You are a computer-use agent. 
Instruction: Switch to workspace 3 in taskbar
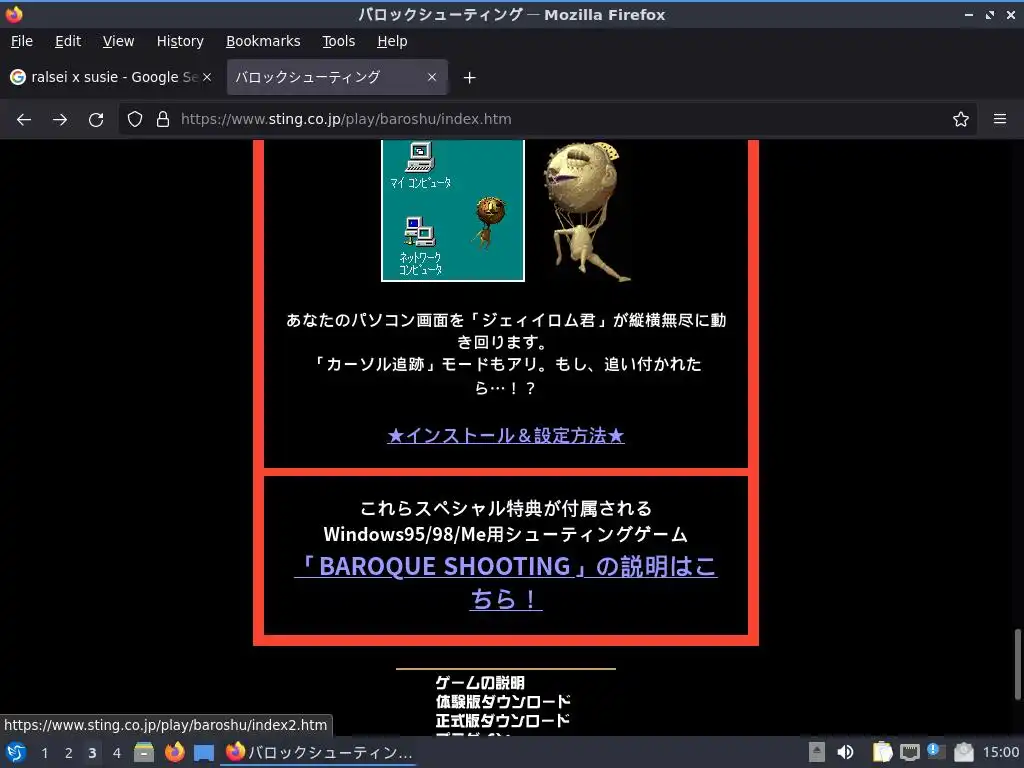[92, 753]
